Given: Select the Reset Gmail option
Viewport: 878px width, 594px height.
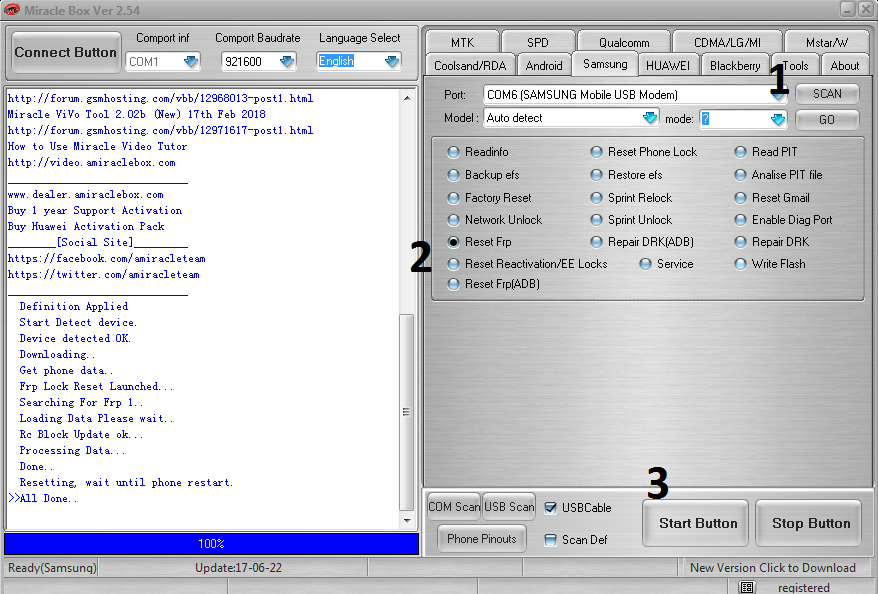Looking at the screenshot, I should click(x=740, y=198).
